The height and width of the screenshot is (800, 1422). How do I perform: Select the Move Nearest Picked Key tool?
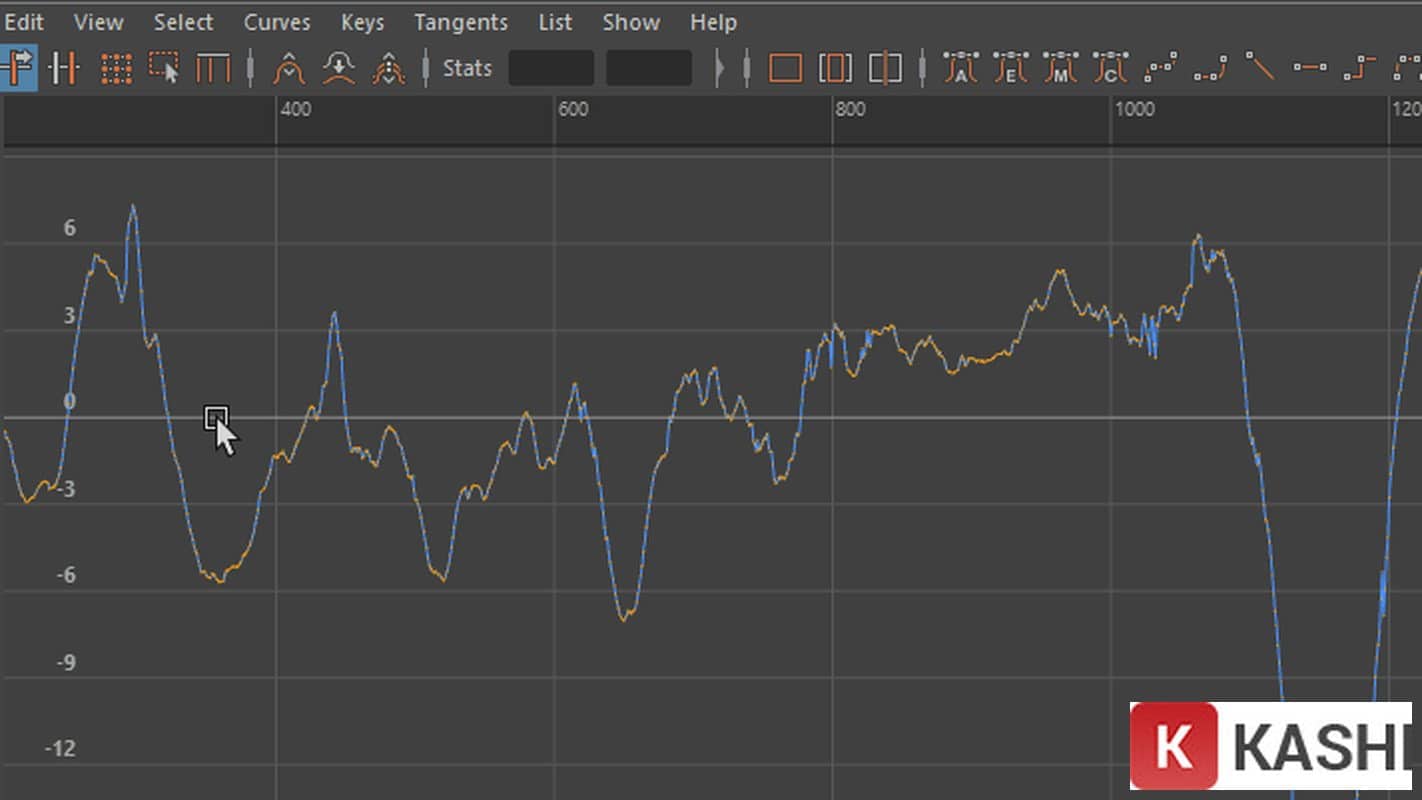click(20, 68)
